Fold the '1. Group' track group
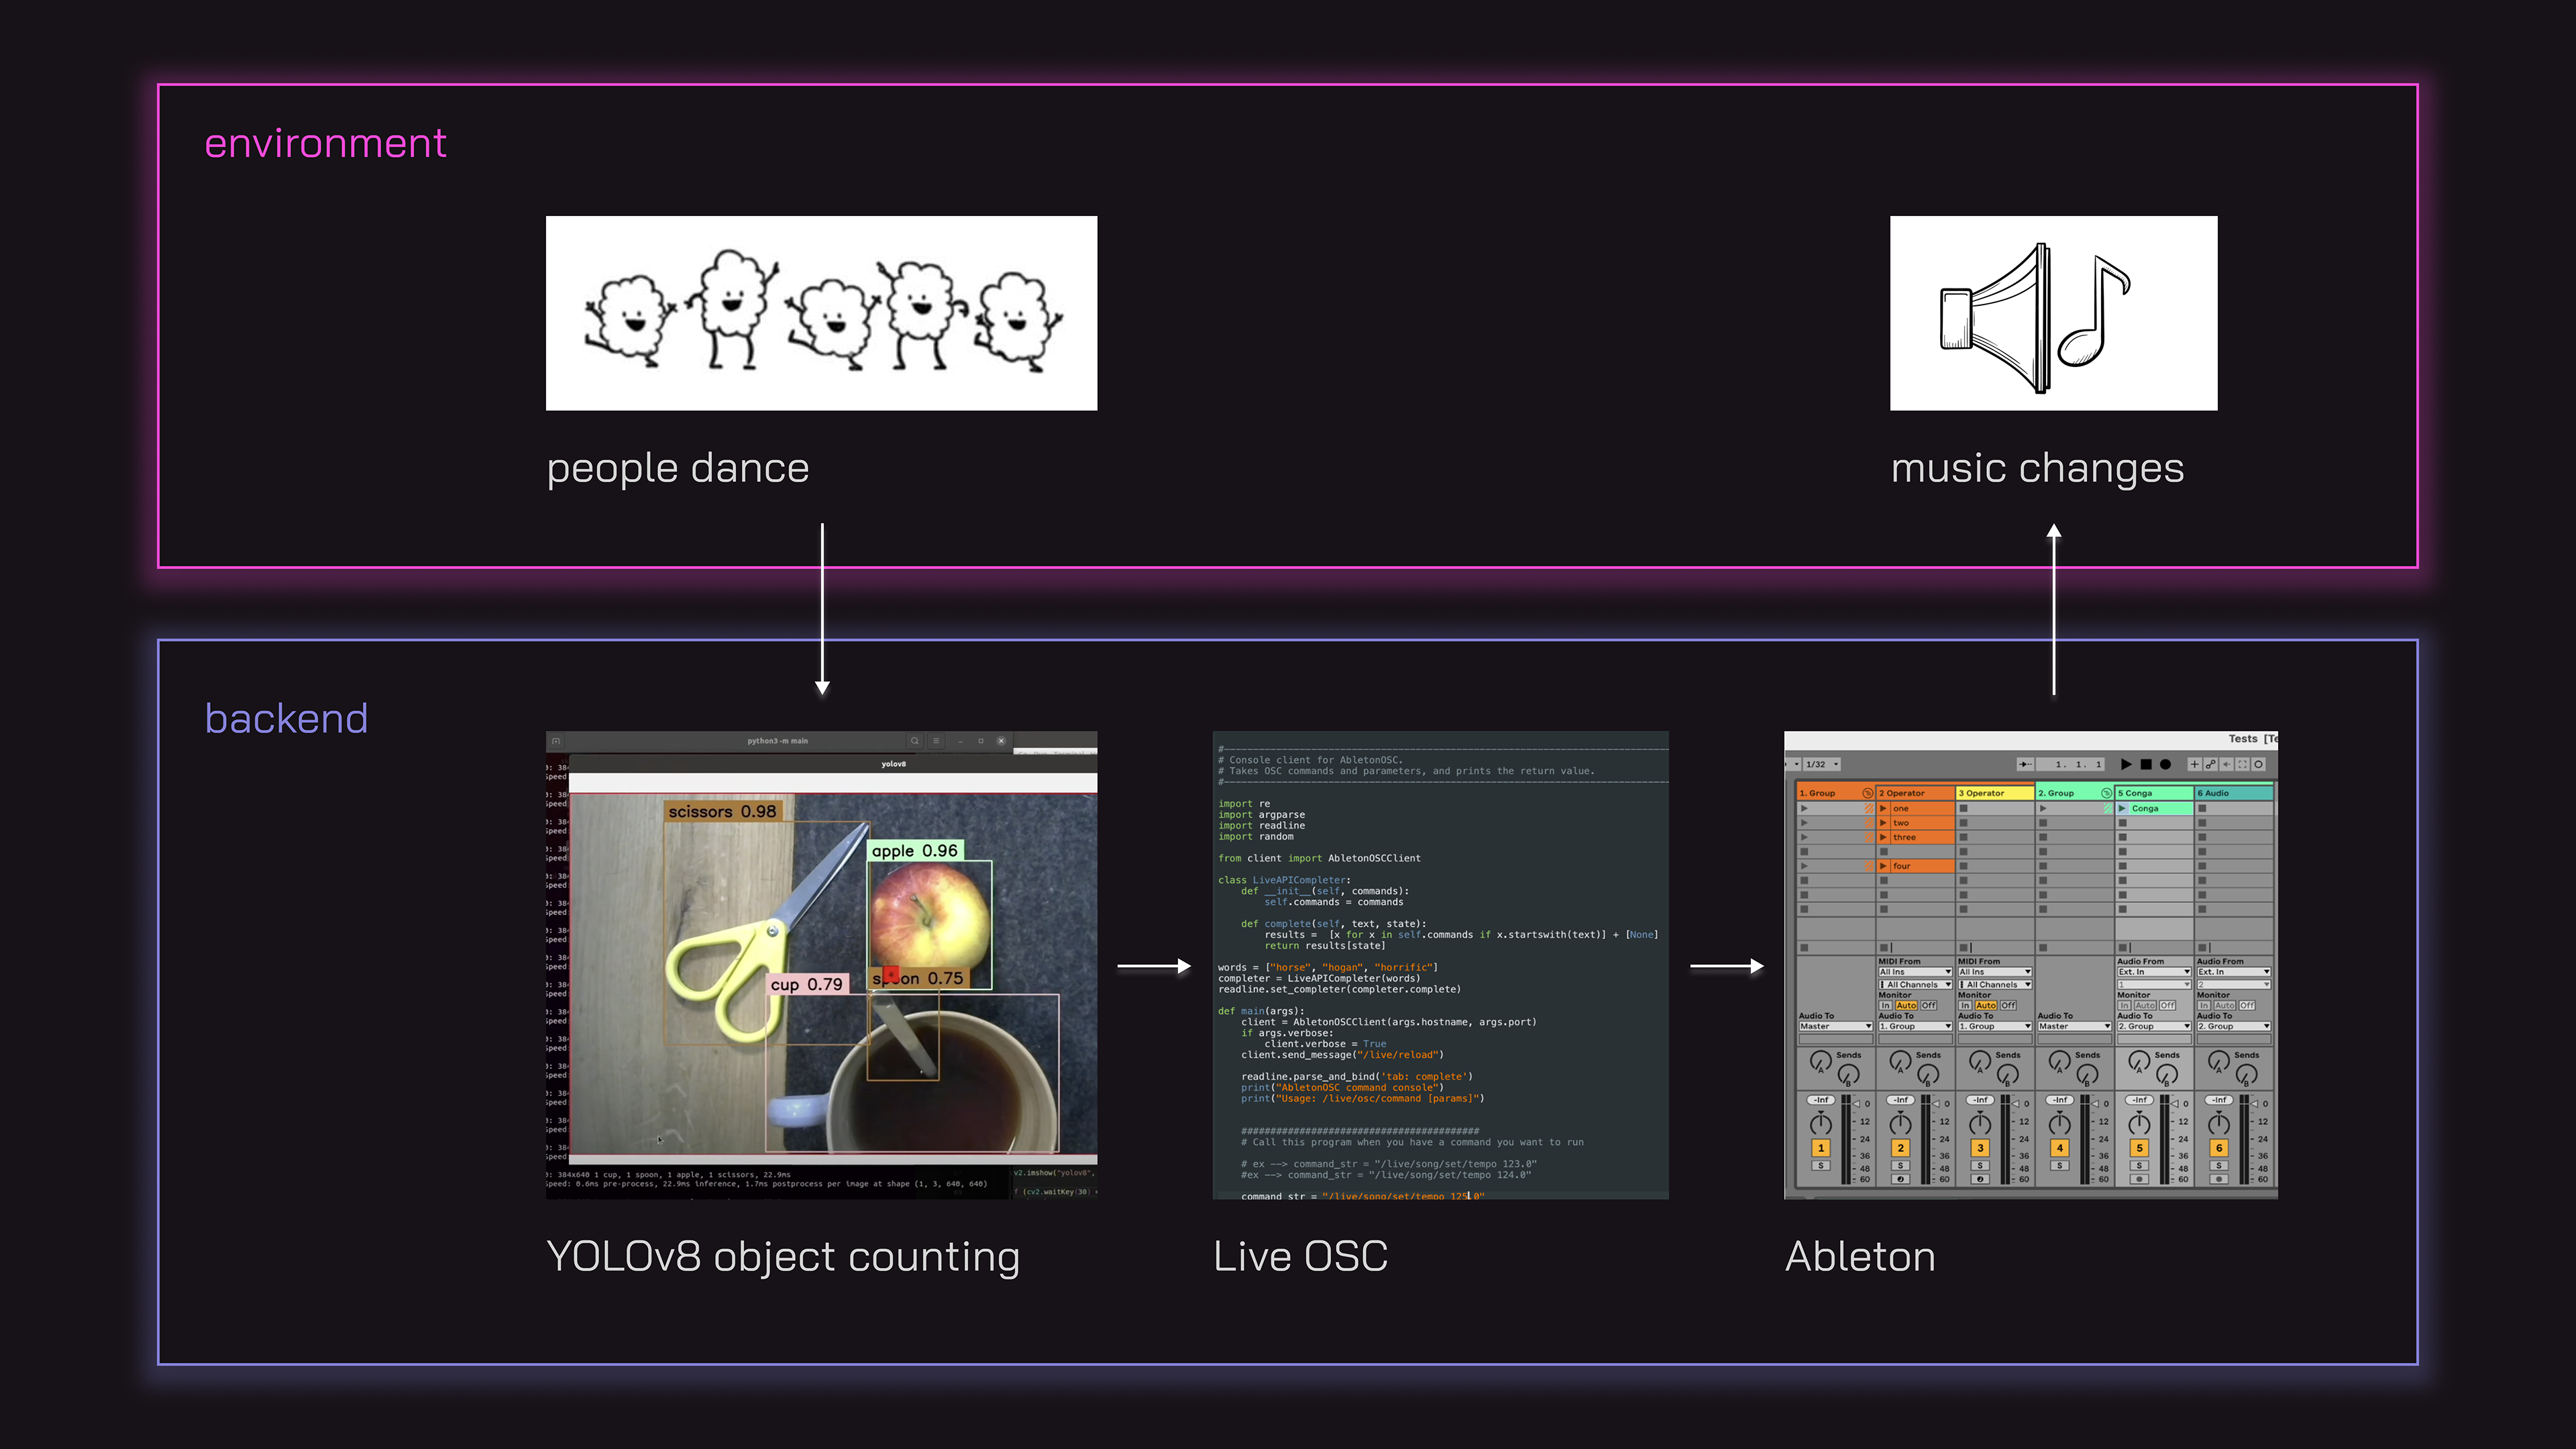 (1867, 793)
